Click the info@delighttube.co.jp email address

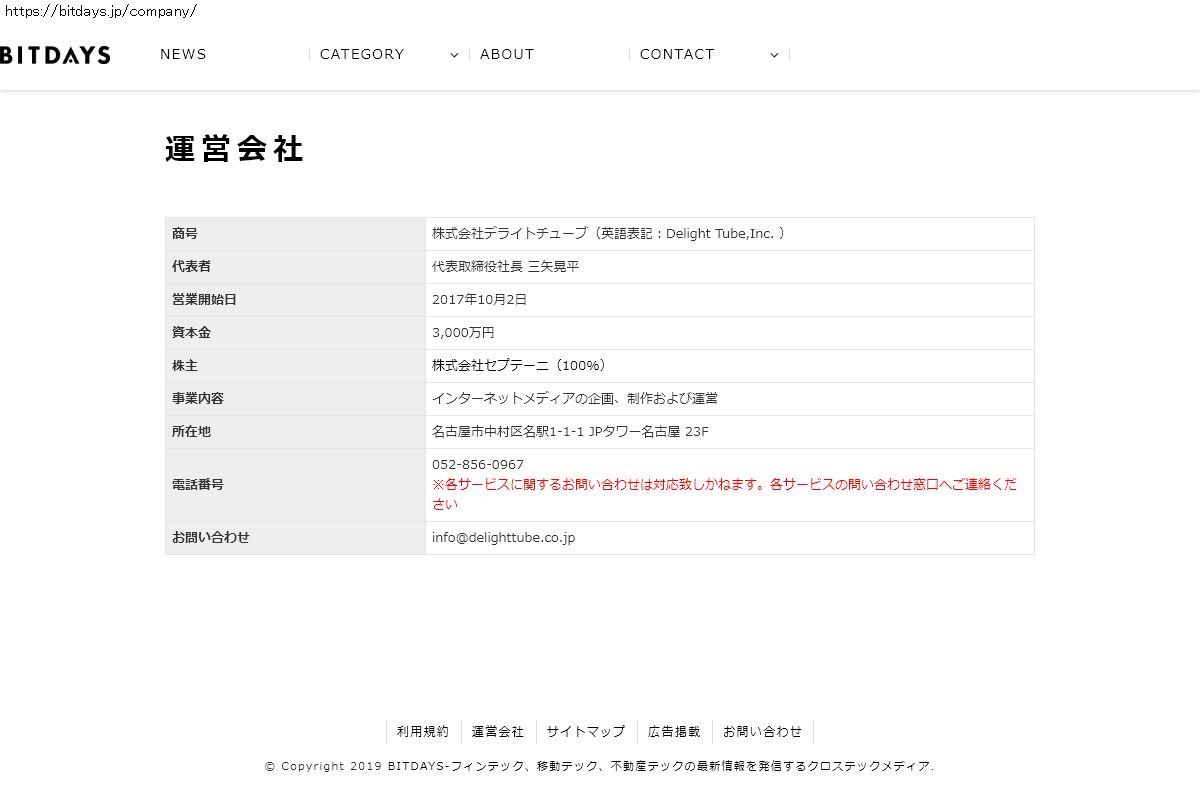503,538
